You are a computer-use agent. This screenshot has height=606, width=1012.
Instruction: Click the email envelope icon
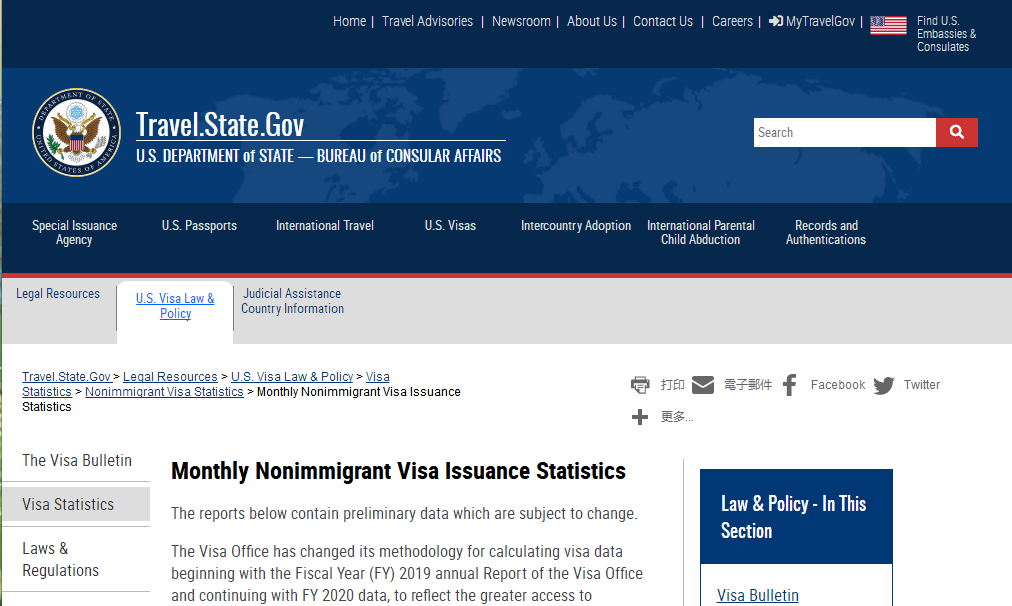703,385
